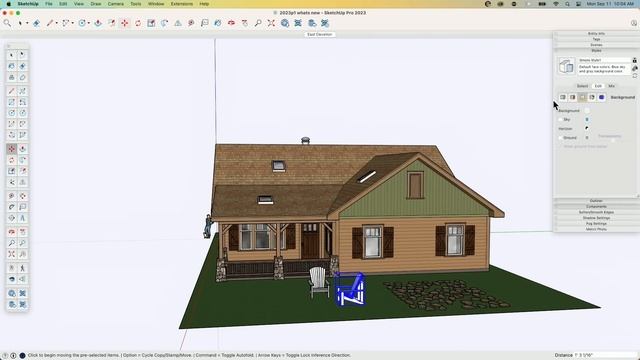
Task: Open the Window menu
Action: point(156,4)
